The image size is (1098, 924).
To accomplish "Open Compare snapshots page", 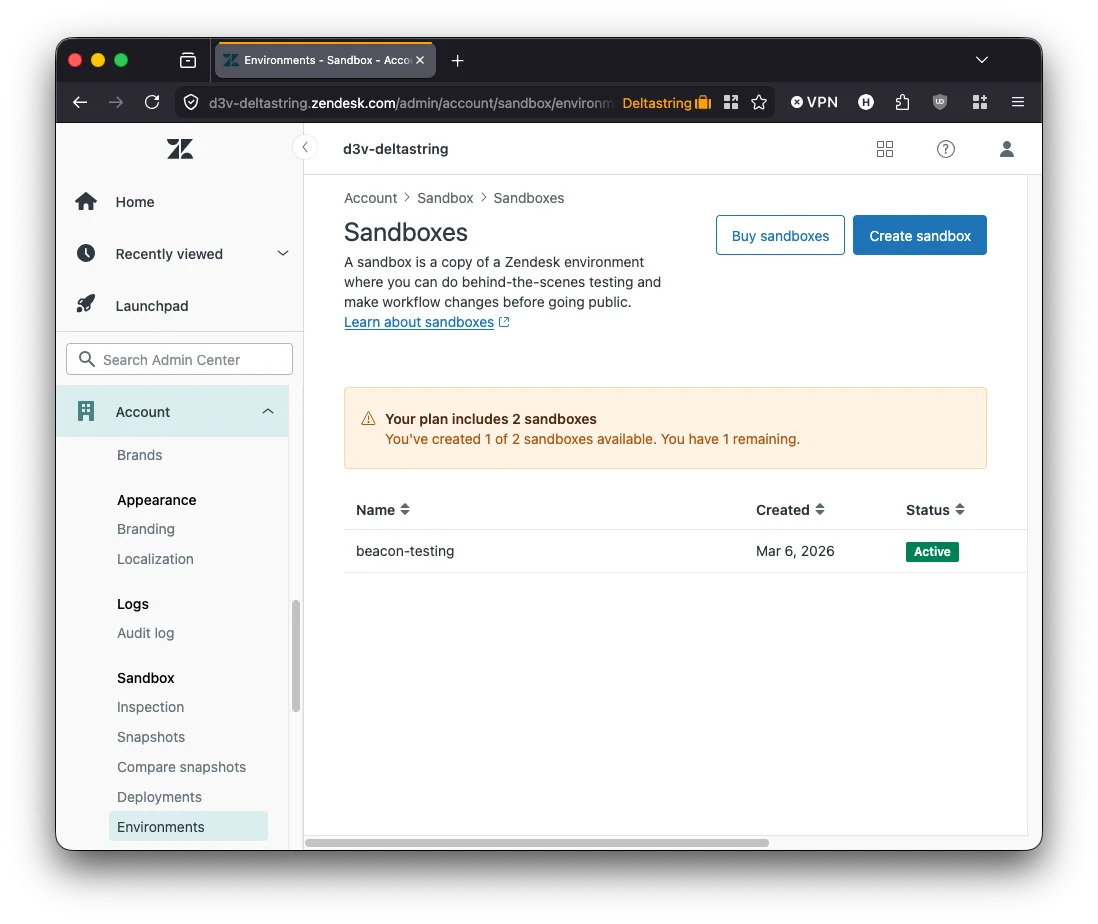I will 181,767.
